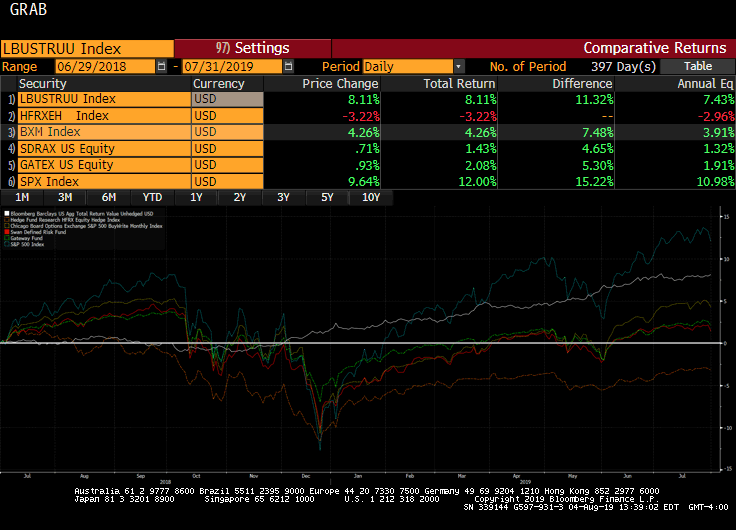
Task: Click the 397 Day(s) period count
Action: pos(623,66)
